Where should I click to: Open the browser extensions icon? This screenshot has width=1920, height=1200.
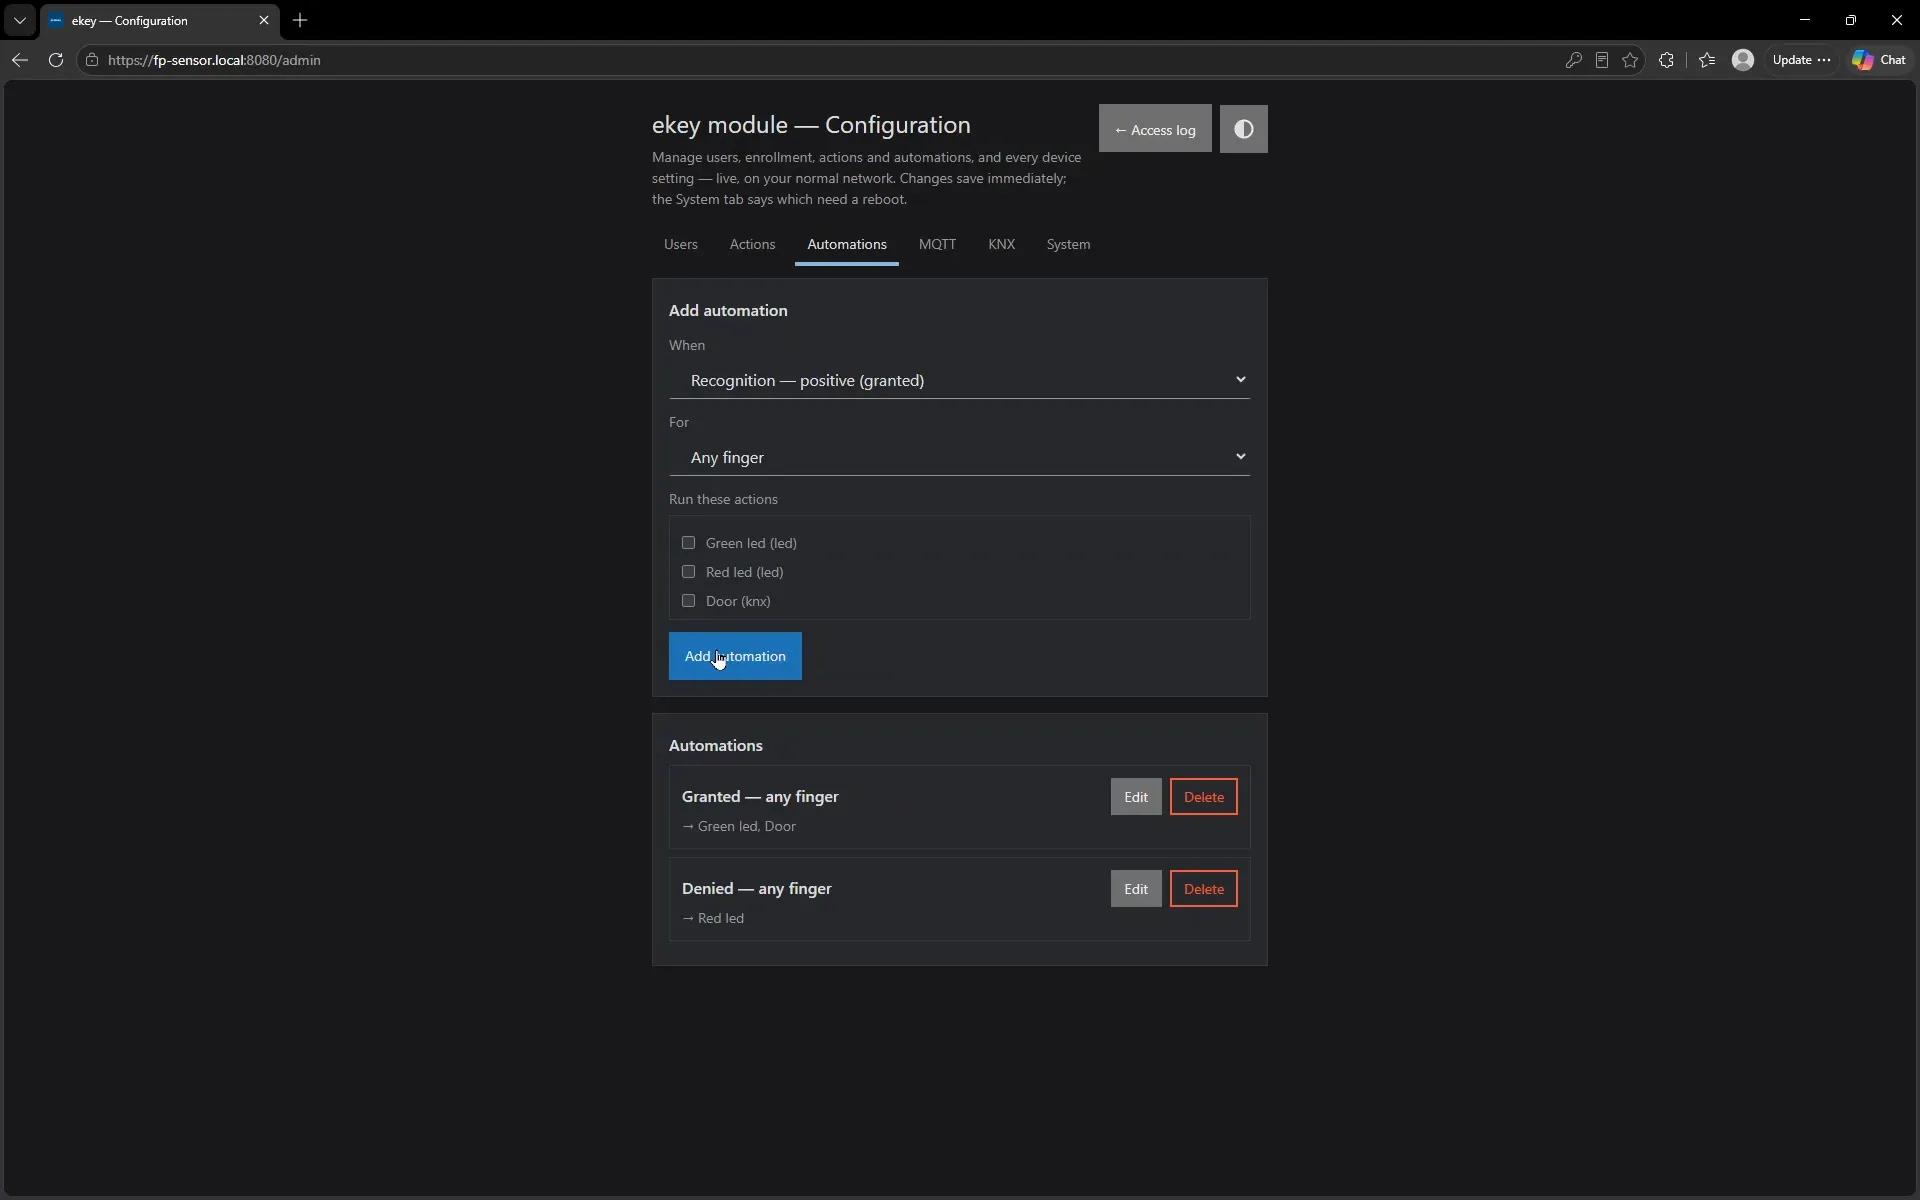(x=1666, y=60)
